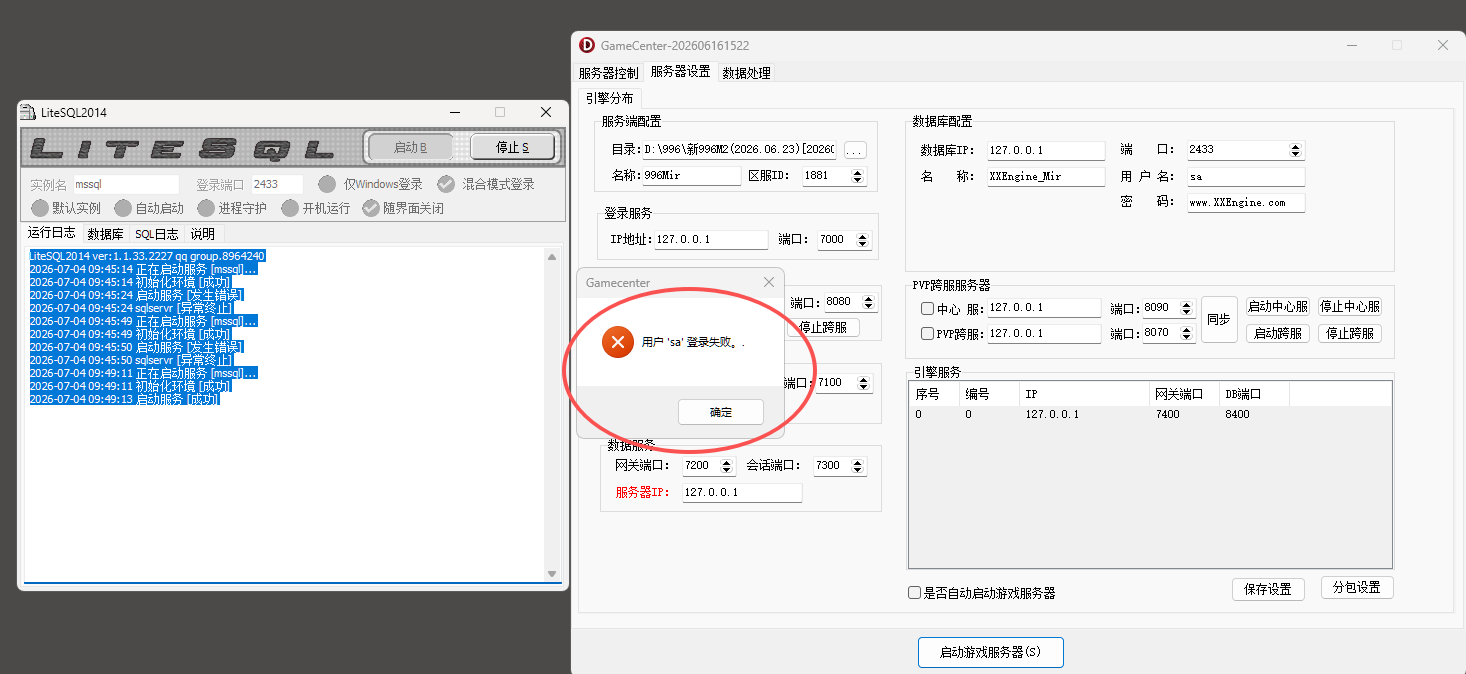Click the ... browse directory button
The image size is (1466, 674).
(855, 150)
